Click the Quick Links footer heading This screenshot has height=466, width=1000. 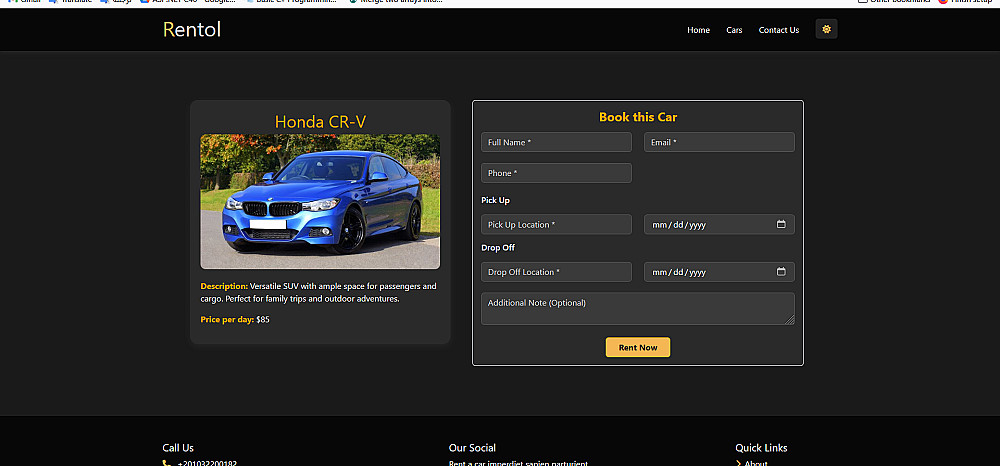(761, 448)
